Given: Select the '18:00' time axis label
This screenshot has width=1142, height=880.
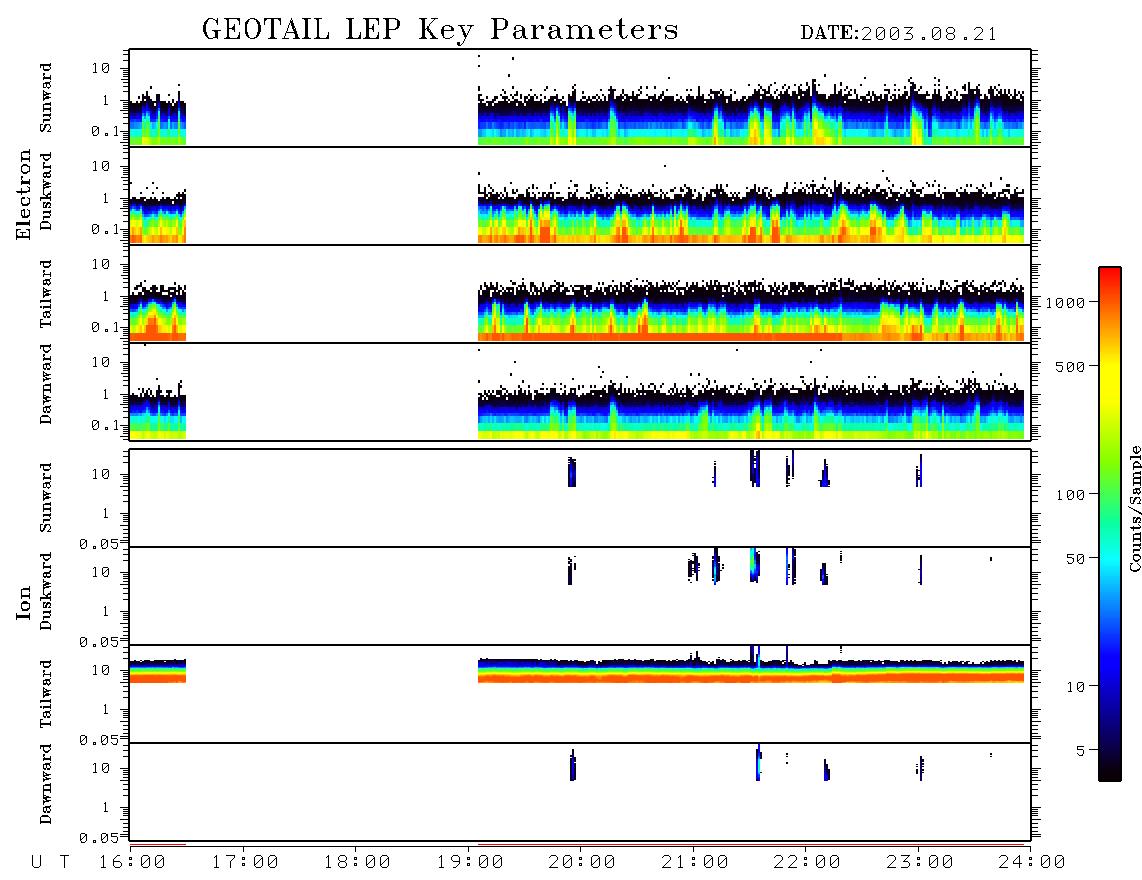Looking at the screenshot, I should (x=358, y=863).
